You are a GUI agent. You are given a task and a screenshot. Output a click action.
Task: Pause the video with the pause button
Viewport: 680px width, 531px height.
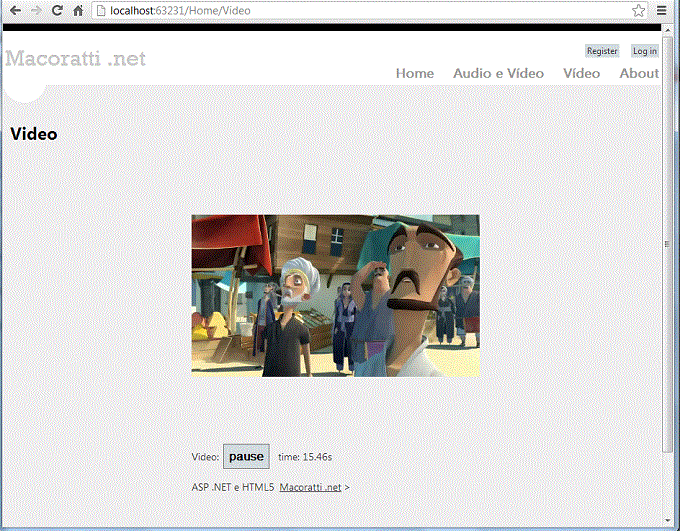(x=246, y=456)
